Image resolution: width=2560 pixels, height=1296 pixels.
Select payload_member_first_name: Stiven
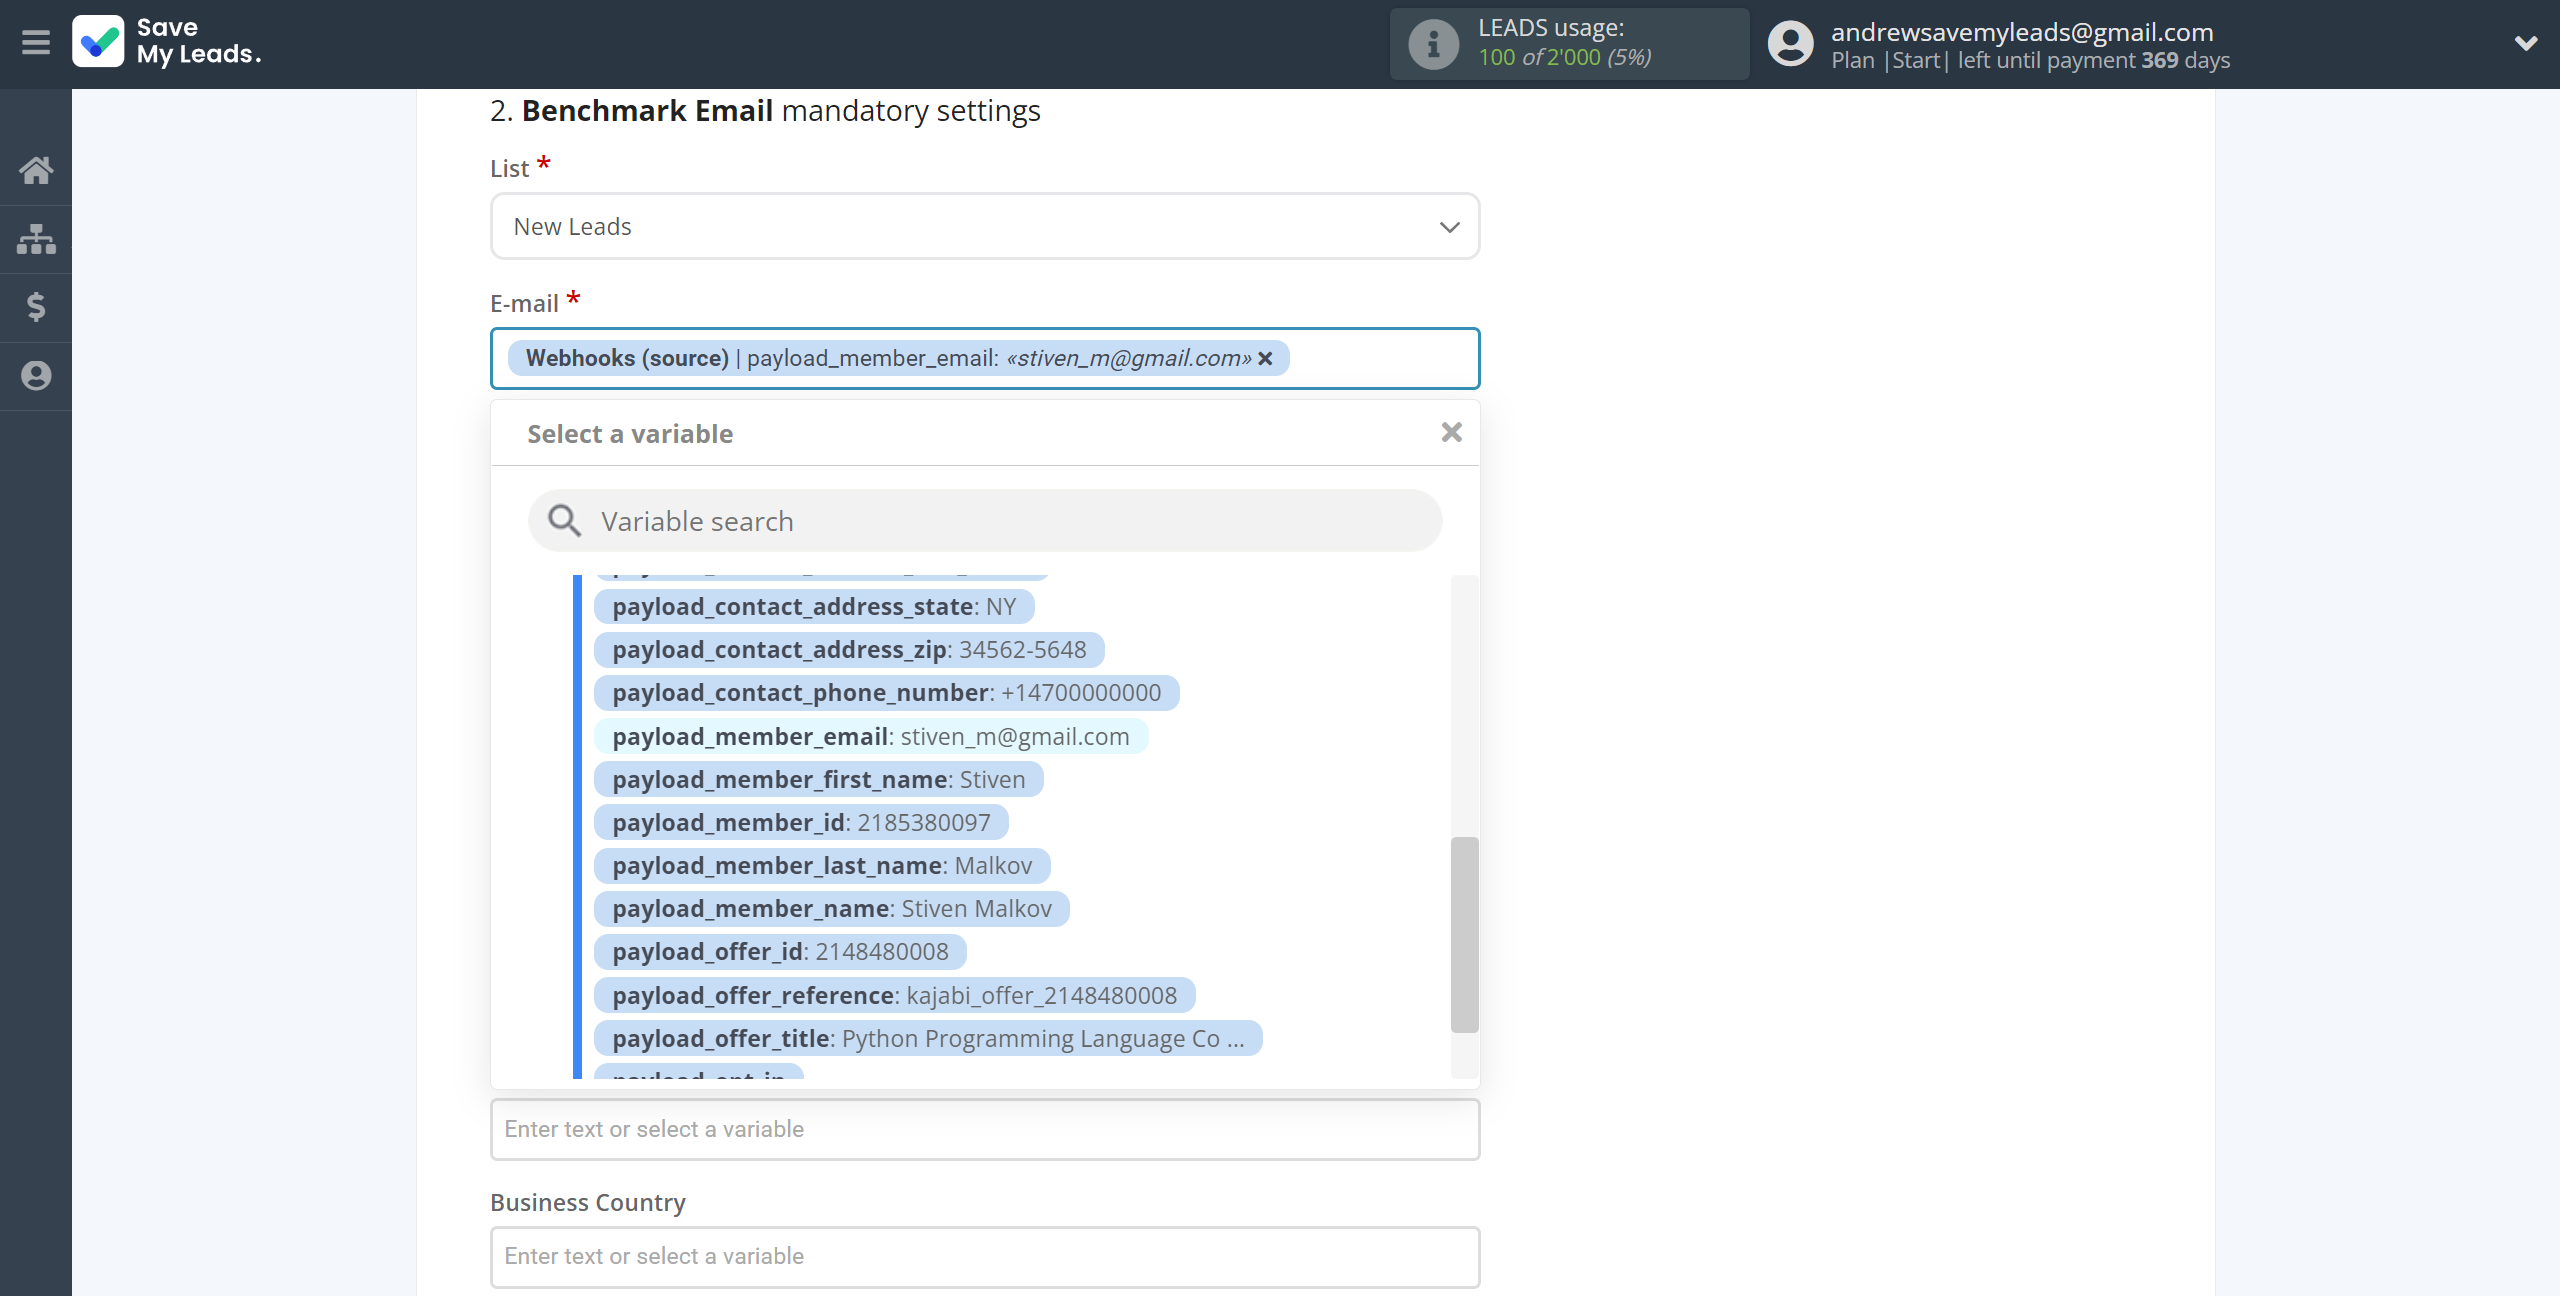[819, 780]
